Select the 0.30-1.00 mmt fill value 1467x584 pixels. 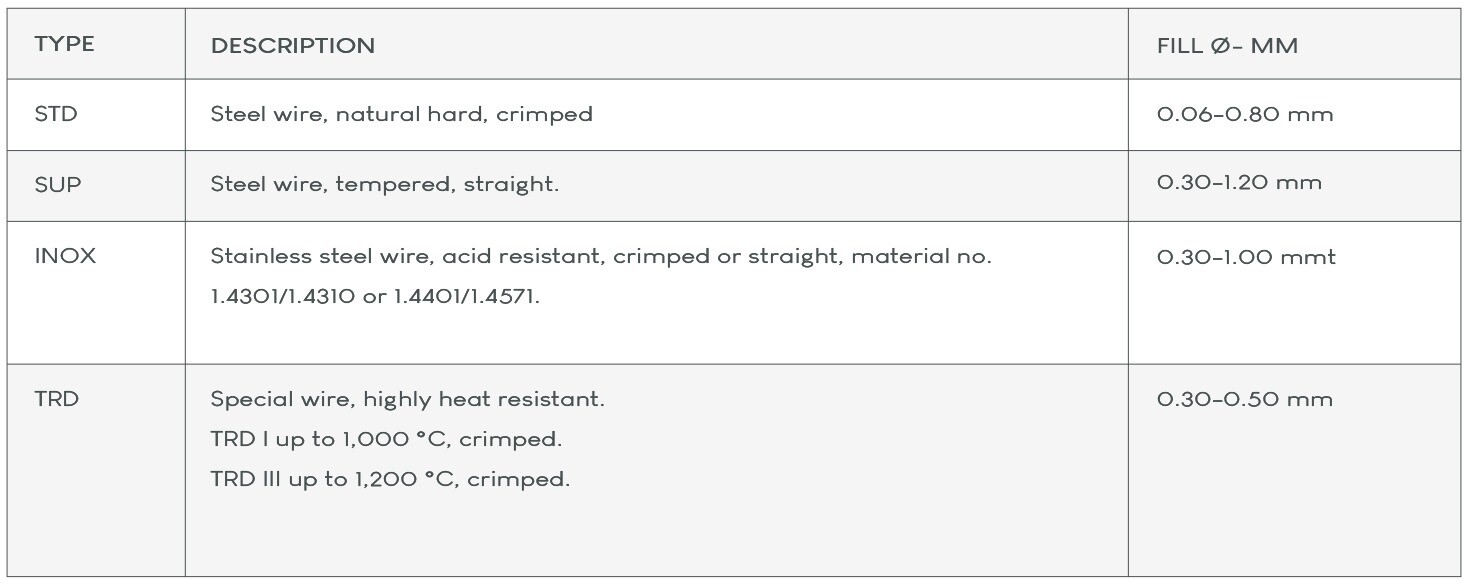(1245, 257)
